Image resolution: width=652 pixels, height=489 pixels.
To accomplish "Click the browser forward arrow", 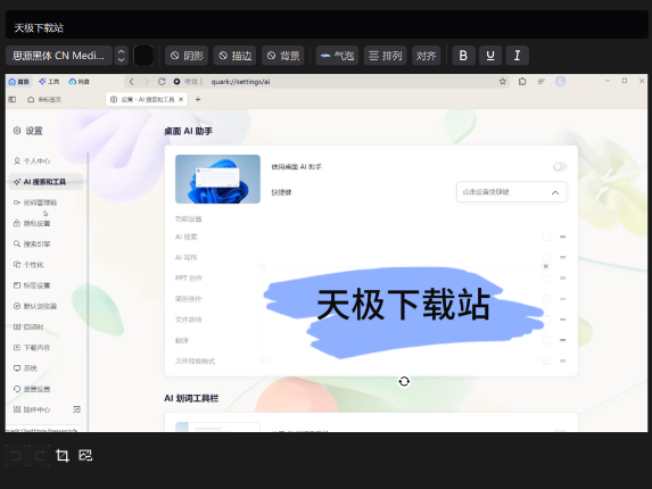I will (x=146, y=82).
